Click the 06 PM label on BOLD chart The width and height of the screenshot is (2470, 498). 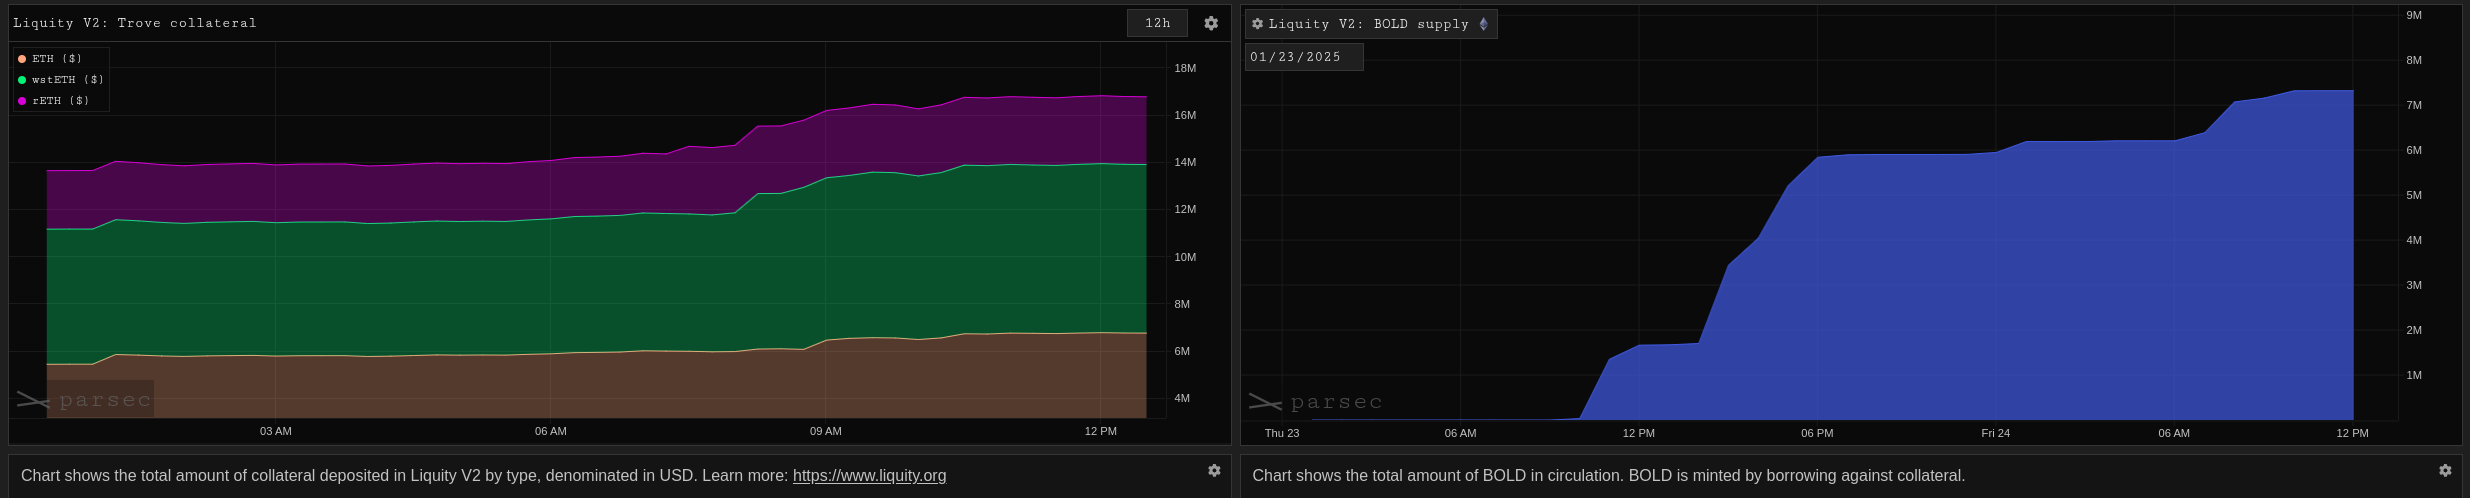click(x=1817, y=433)
